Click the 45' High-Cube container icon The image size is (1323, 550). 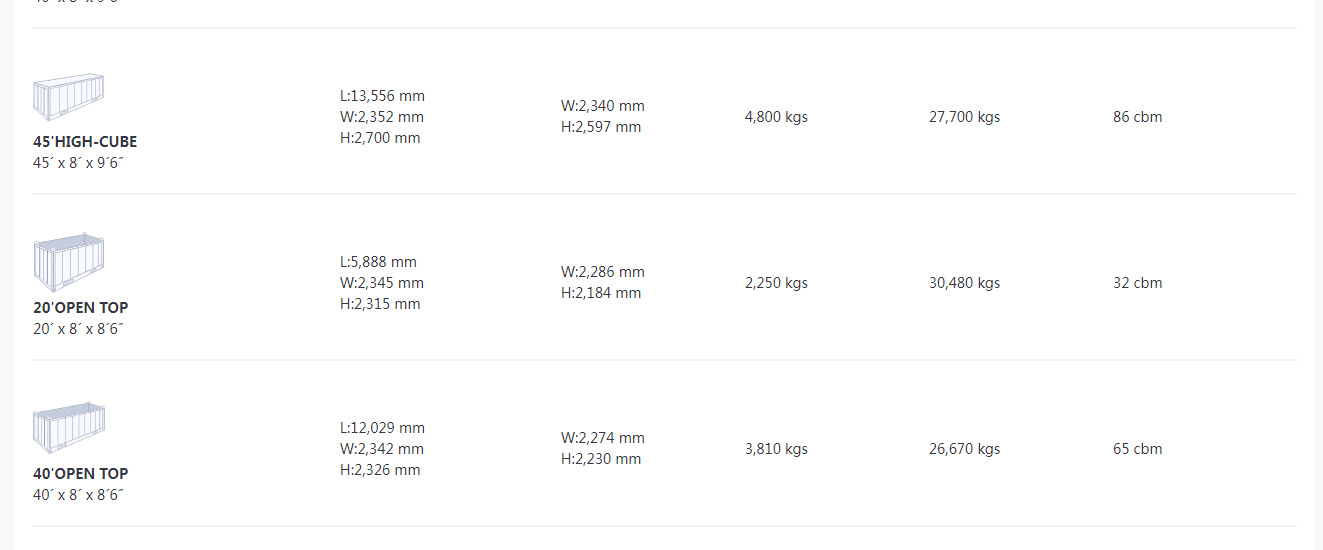[69, 97]
